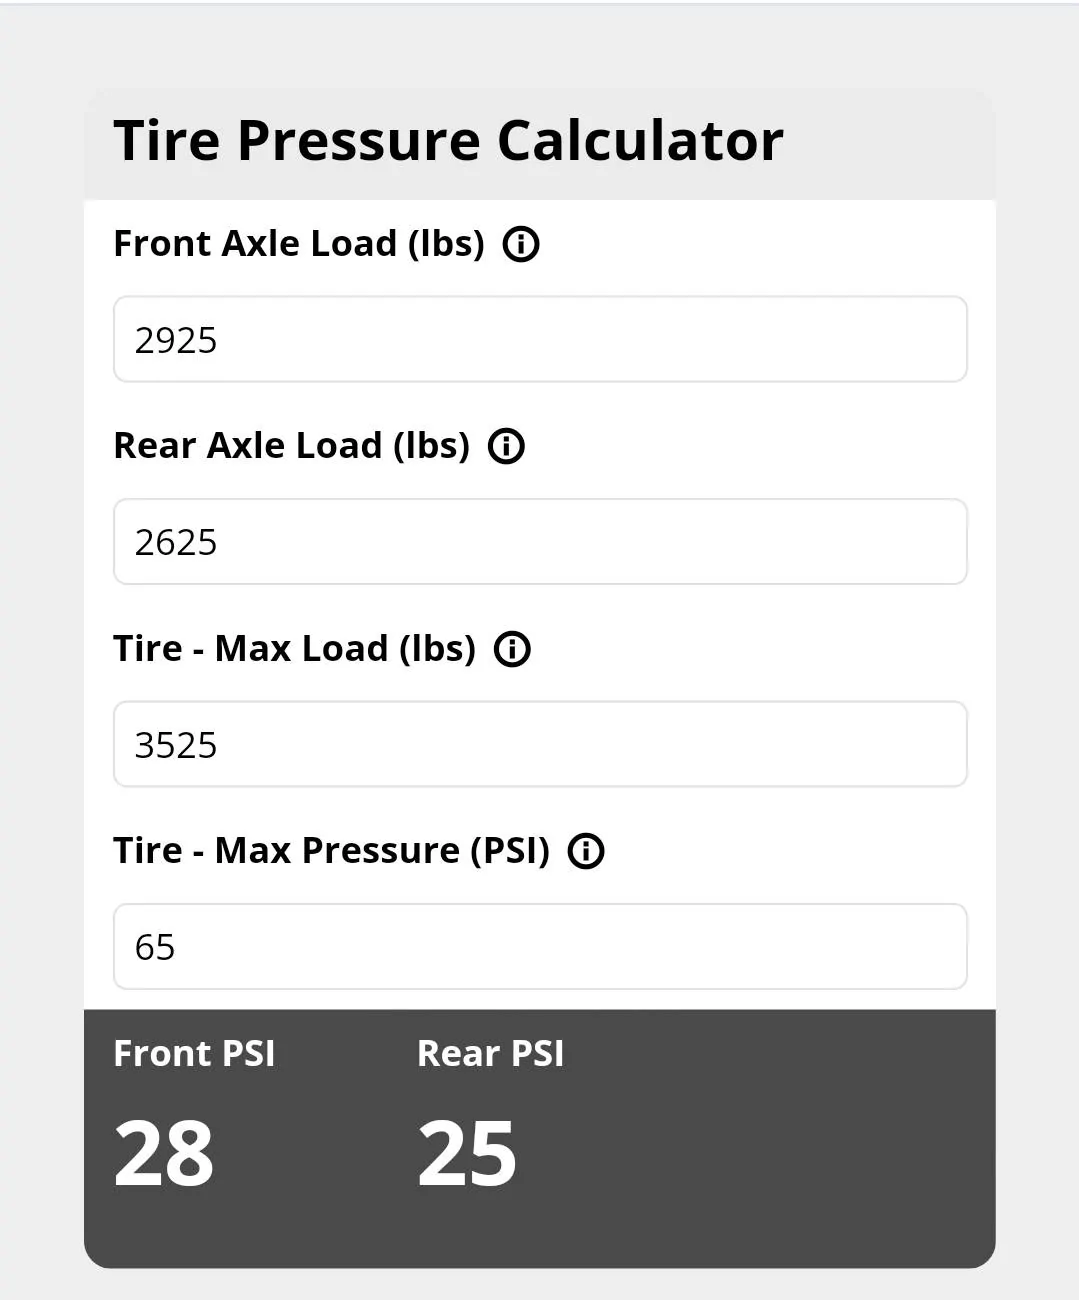Click blank header area beside the calculator title
The height and width of the screenshot is (1300, 1079).
click(x=890, y=142)
